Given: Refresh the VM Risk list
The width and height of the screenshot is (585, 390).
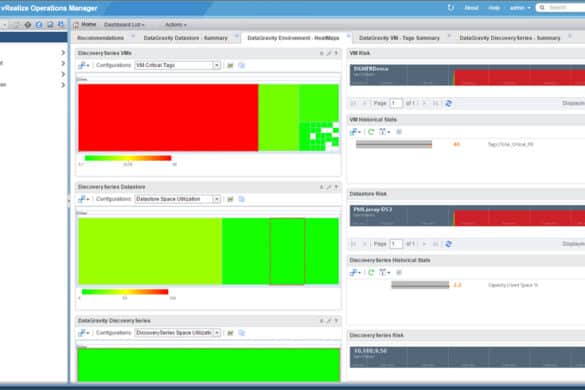Looking at the screenshot, I should [448, 103].
